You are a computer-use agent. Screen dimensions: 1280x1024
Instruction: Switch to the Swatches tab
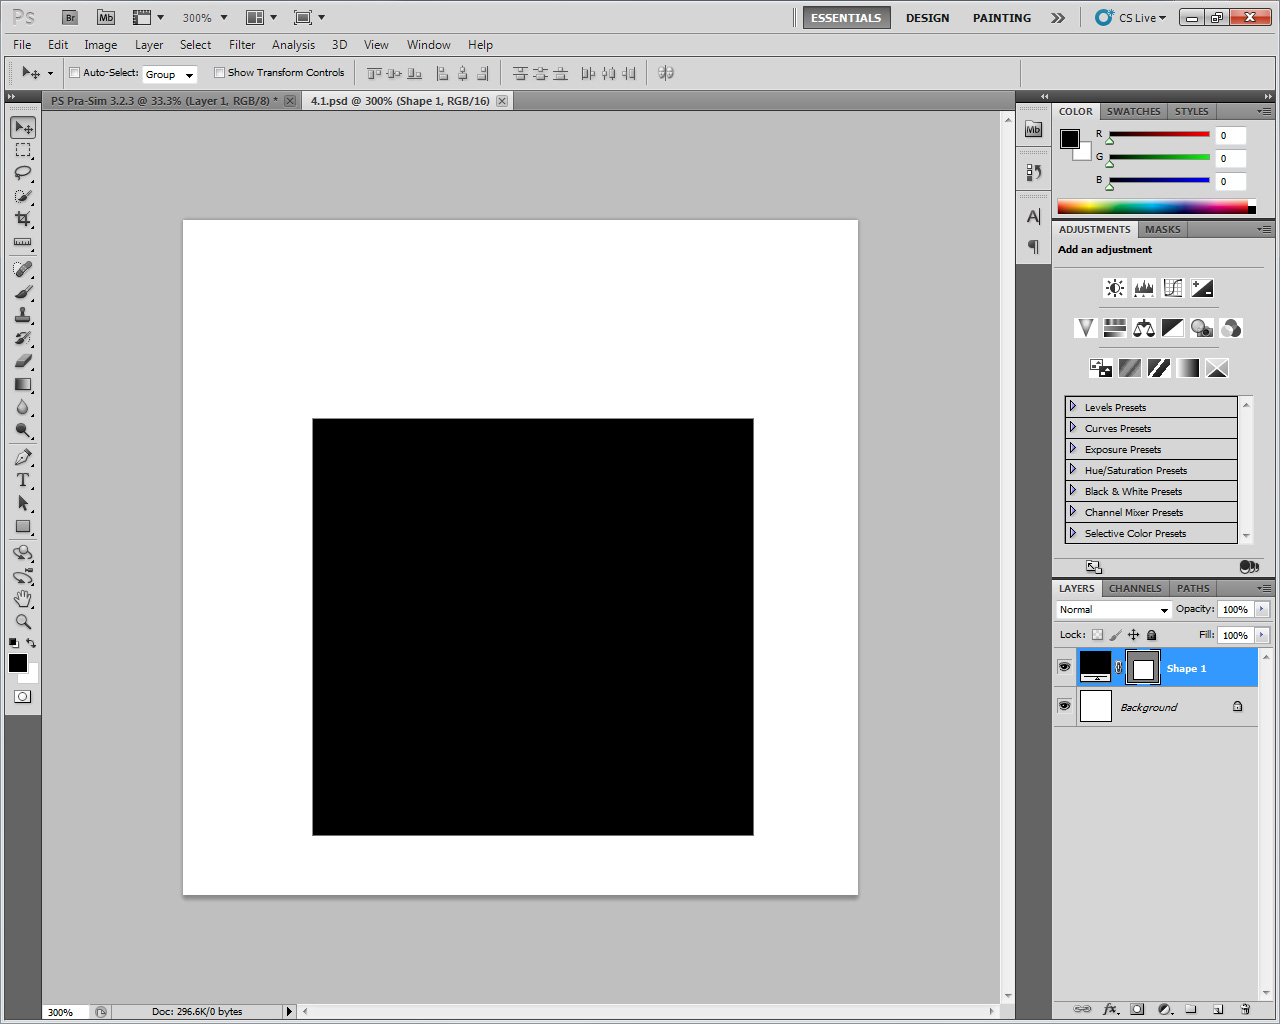coord(1133,111)
